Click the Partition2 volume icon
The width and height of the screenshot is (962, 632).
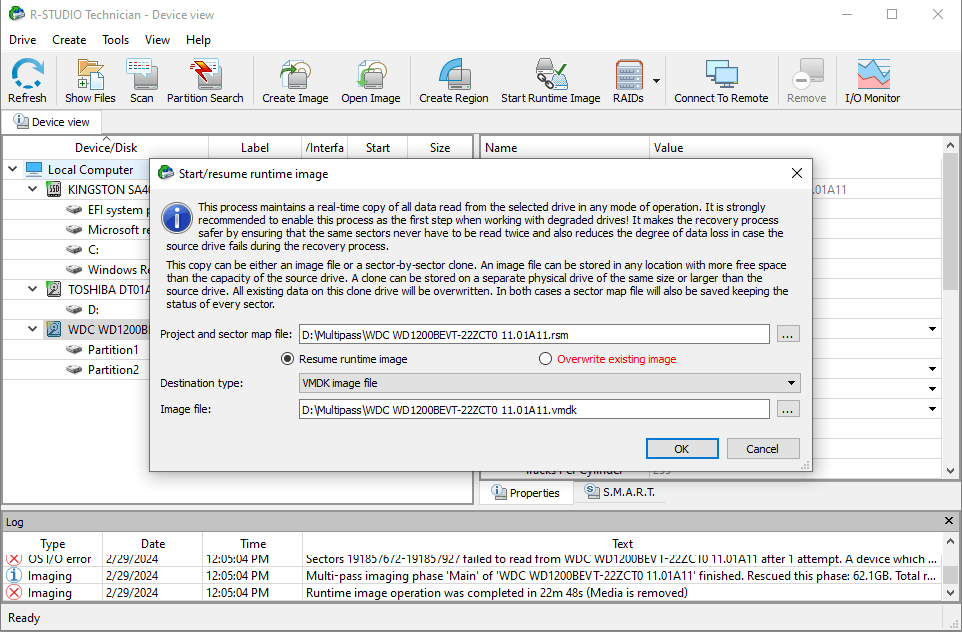(74, 369)
